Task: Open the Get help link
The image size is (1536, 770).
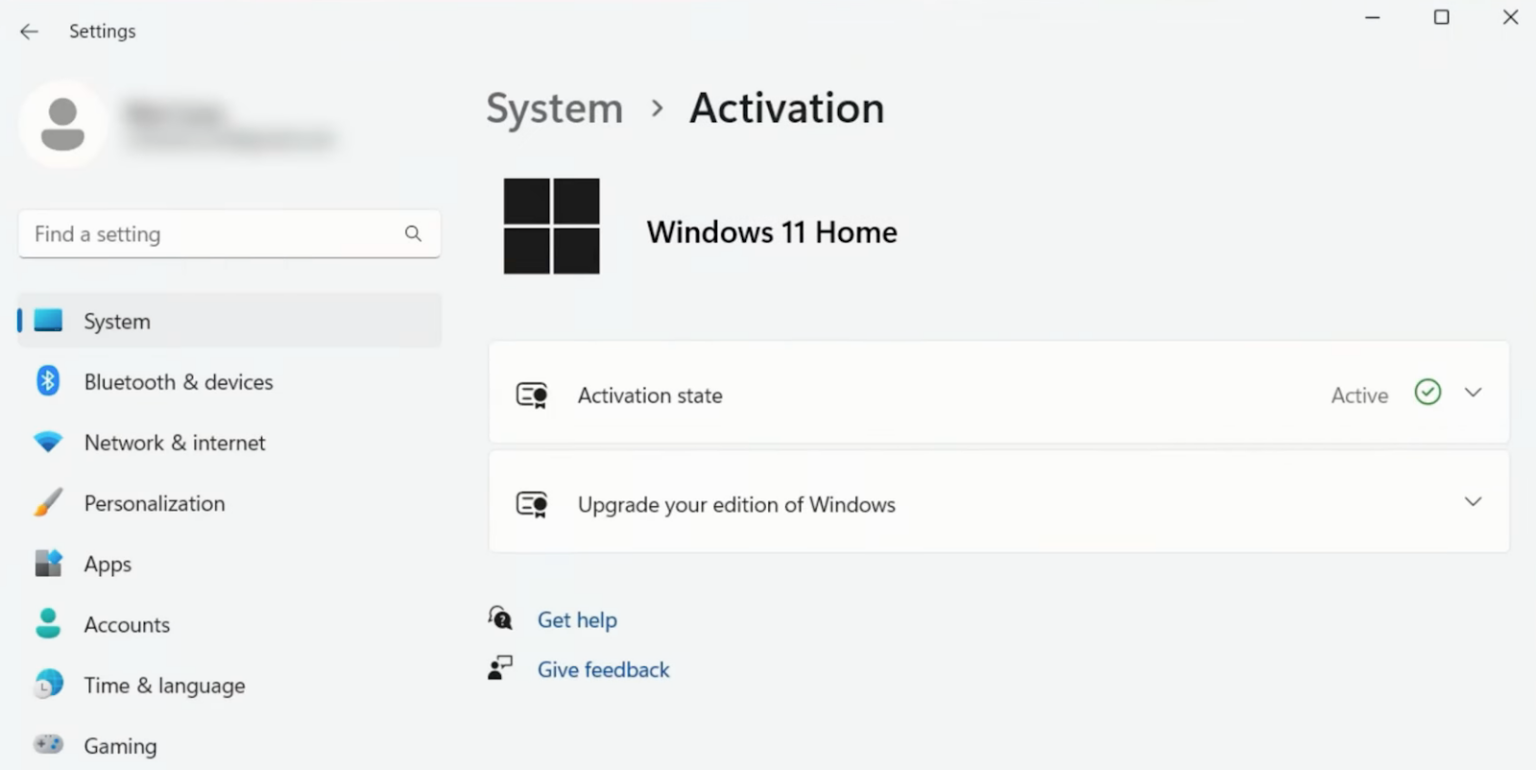Action: tap(577, 619)
